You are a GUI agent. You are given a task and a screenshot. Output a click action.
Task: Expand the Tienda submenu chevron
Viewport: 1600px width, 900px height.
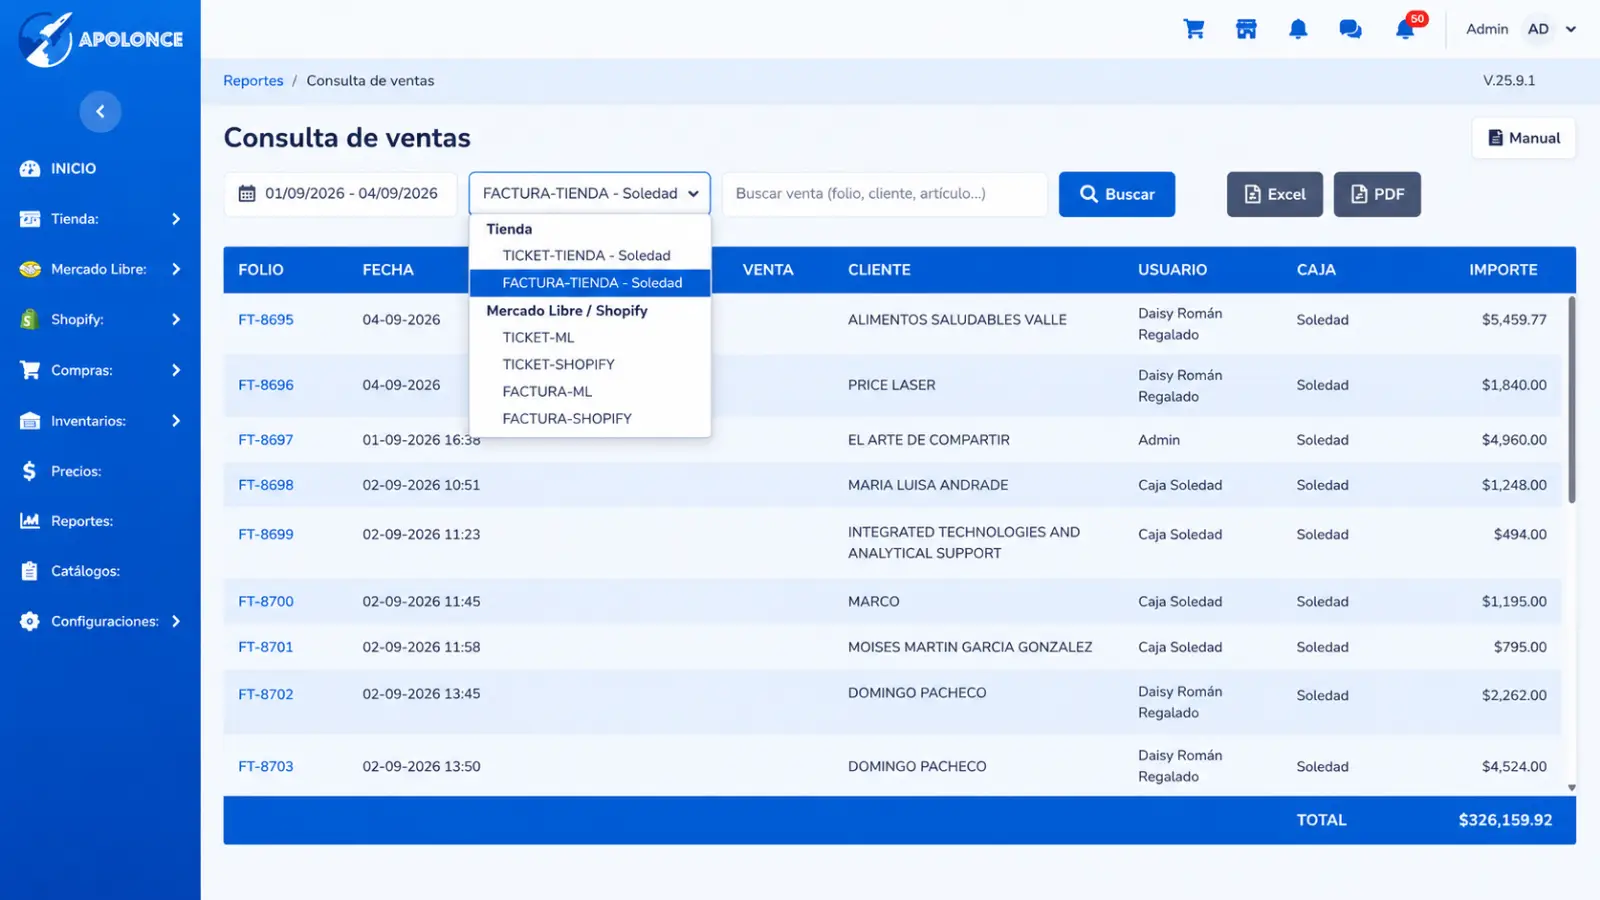(176, 219)
